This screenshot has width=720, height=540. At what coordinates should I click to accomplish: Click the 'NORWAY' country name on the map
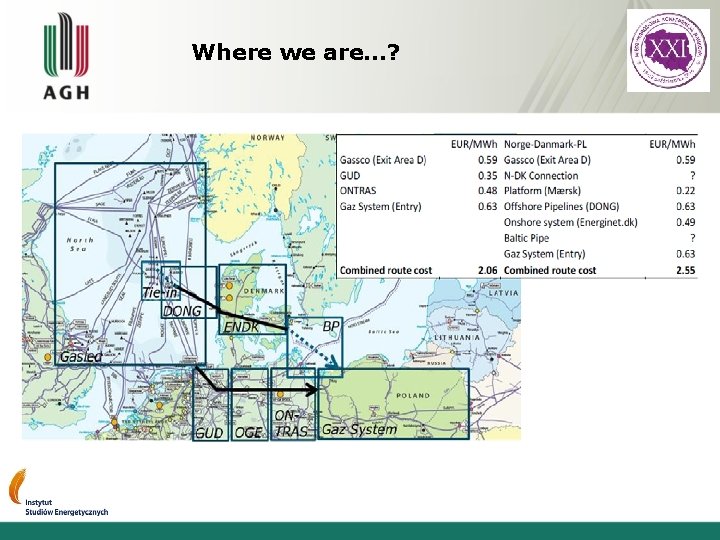(x=268, y=138)
